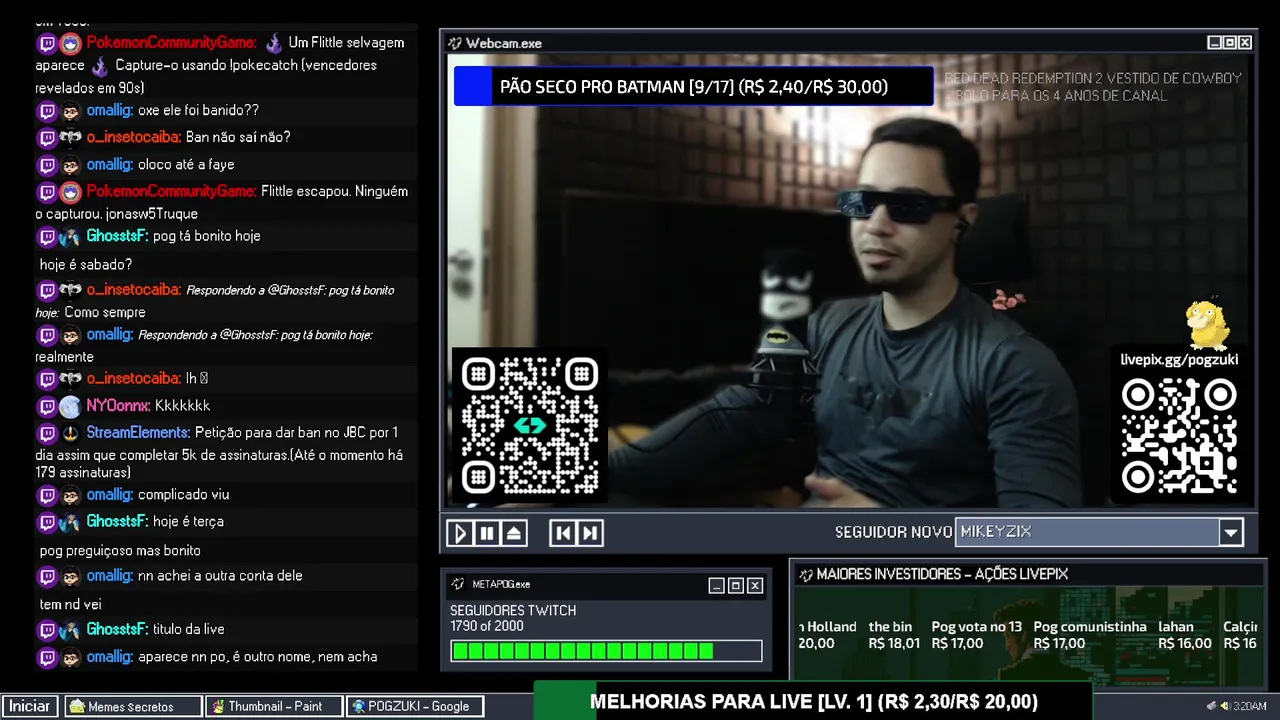Click the Iniciar start button
This screenshot has height=720, width=1280.
pos(30,706)
